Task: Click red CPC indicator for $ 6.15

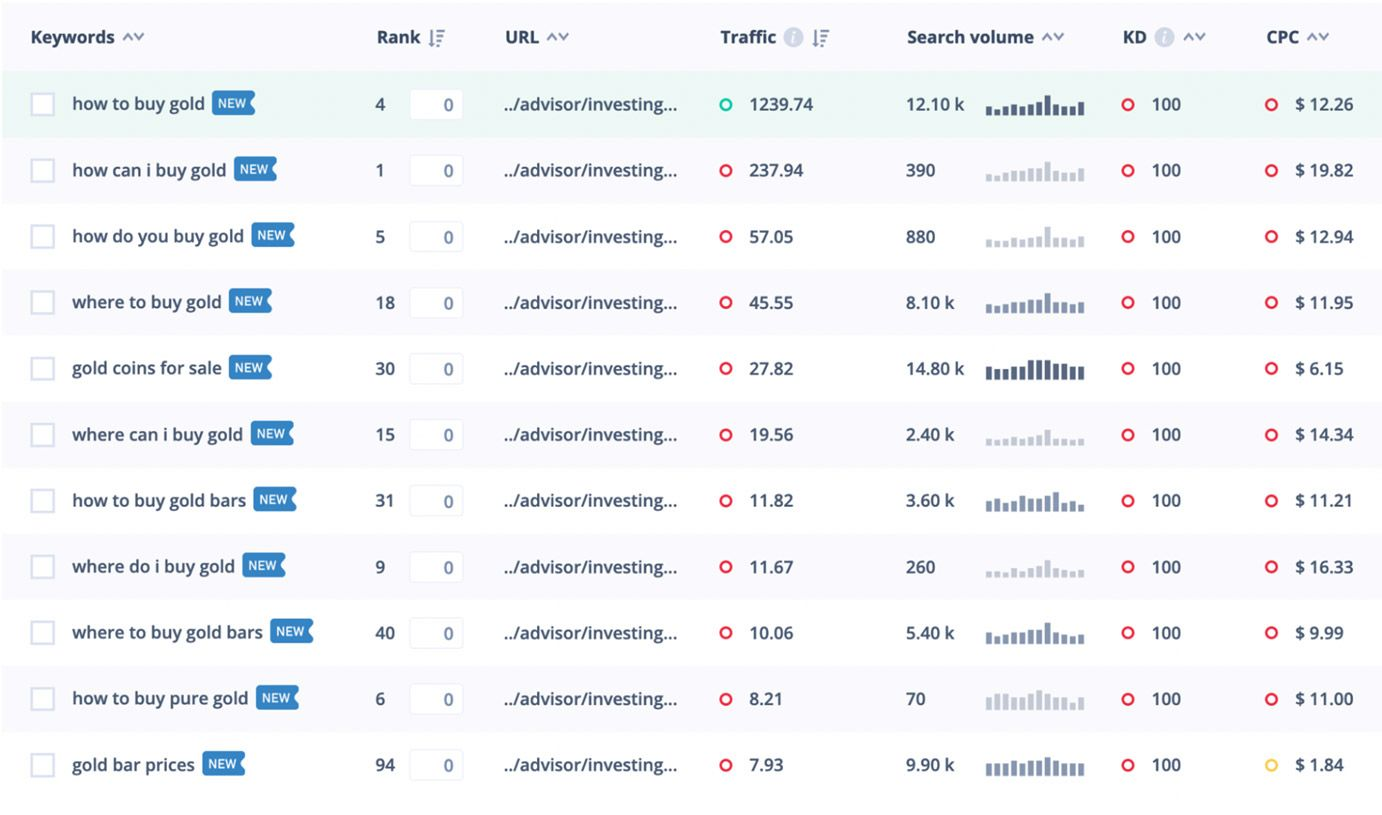Action: (x=1271, y=368)
